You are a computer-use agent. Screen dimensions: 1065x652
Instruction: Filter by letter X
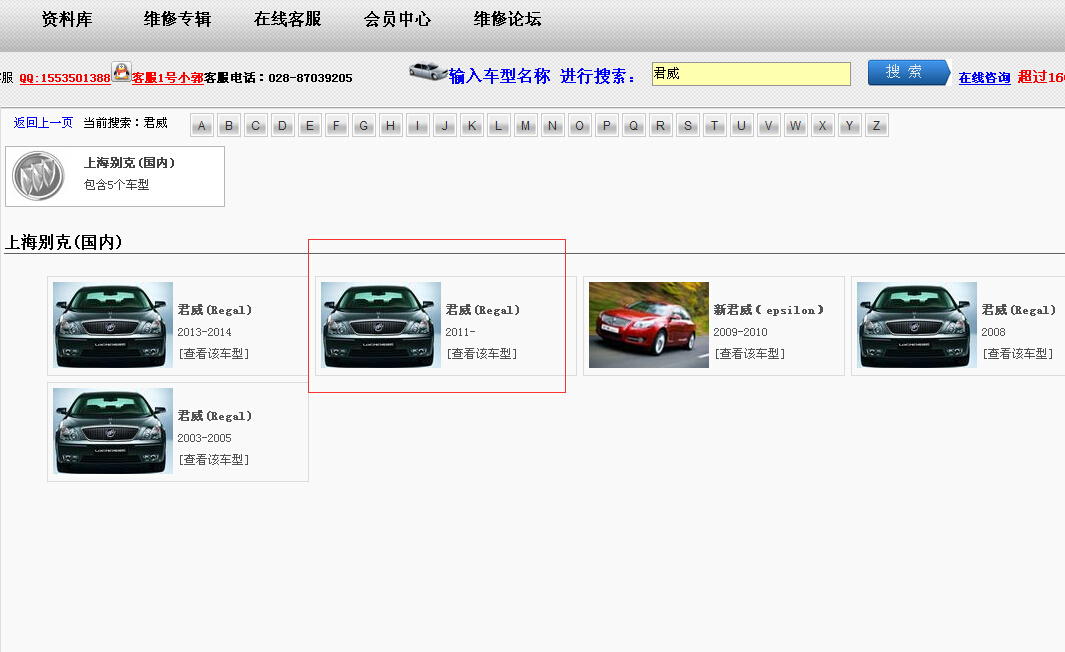point(822,126)
